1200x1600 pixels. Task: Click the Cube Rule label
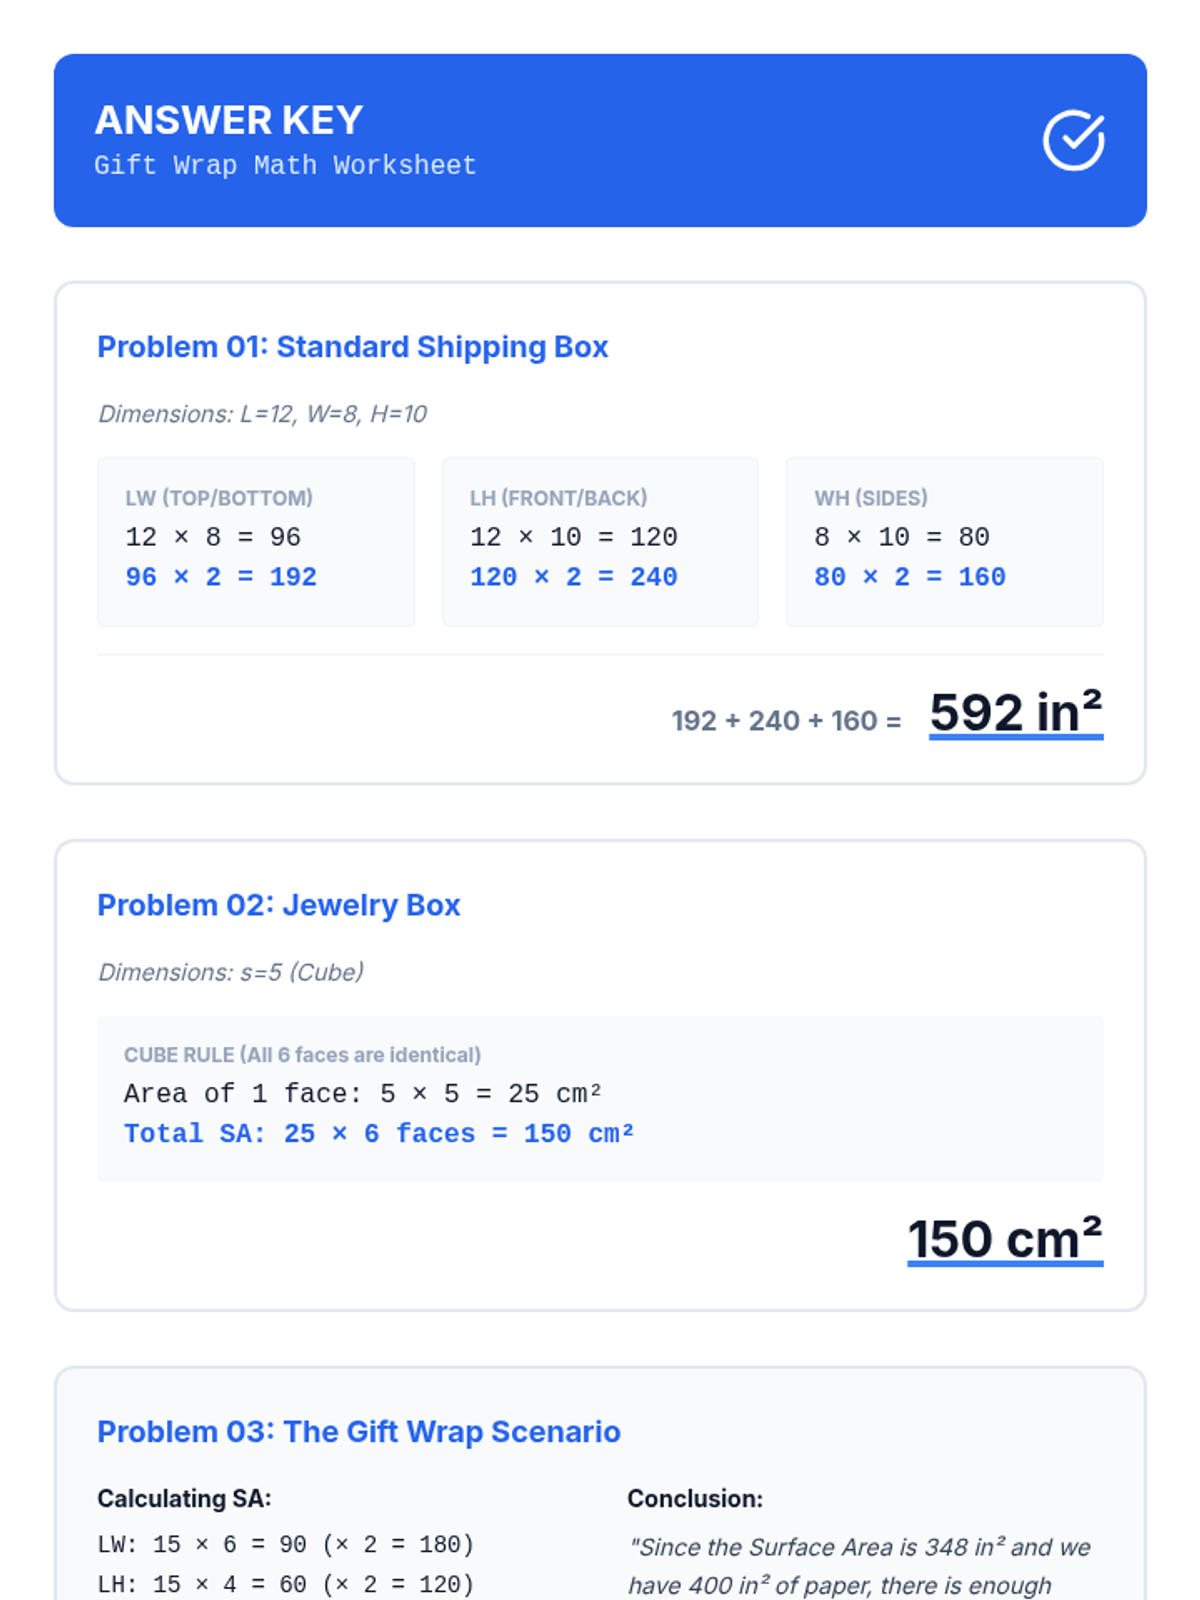[x=302, y=1055]
